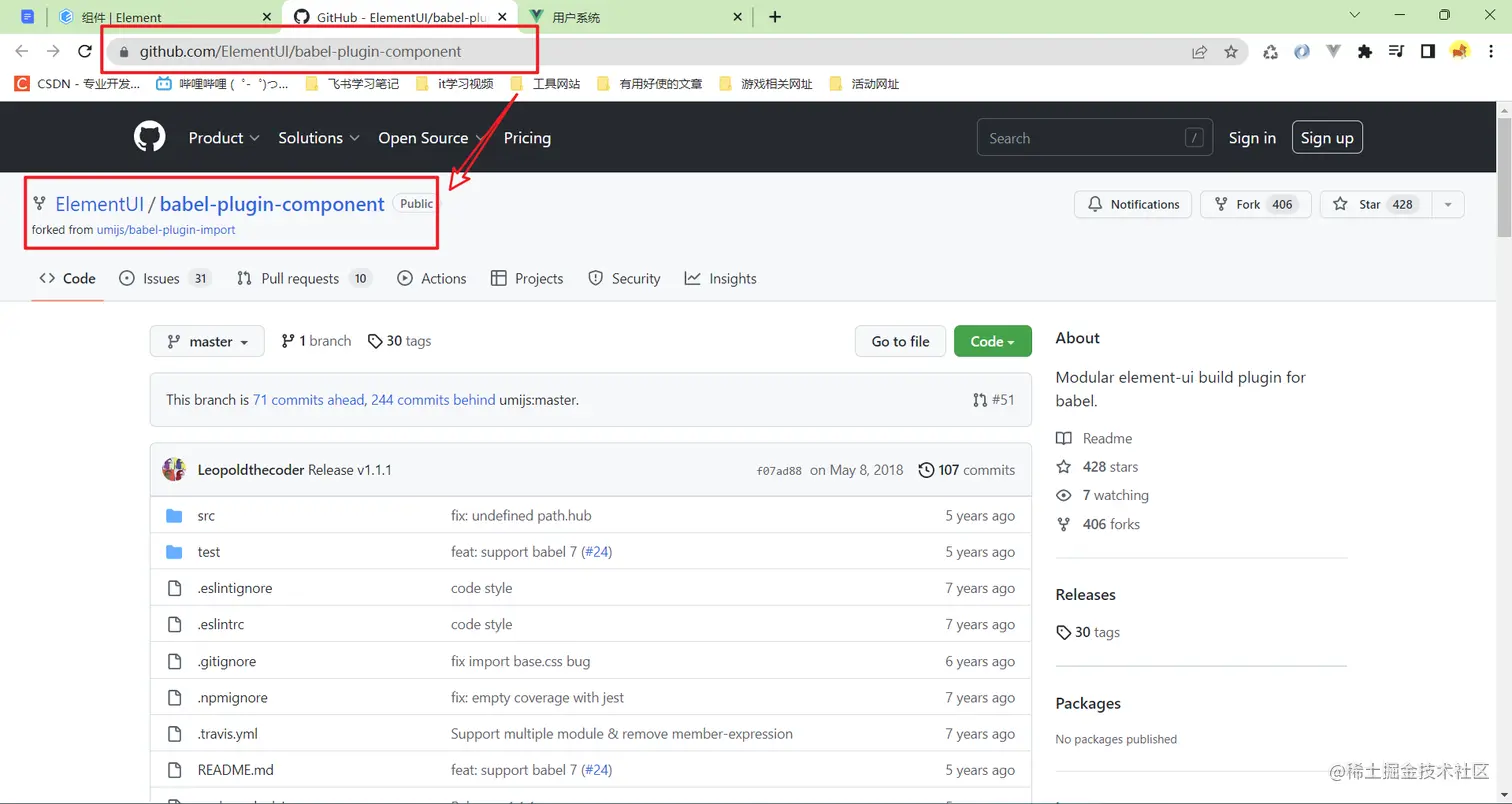The image size is (1512, 804).
Task: Open the ElementUI owner link
Action: coord(99,204)
